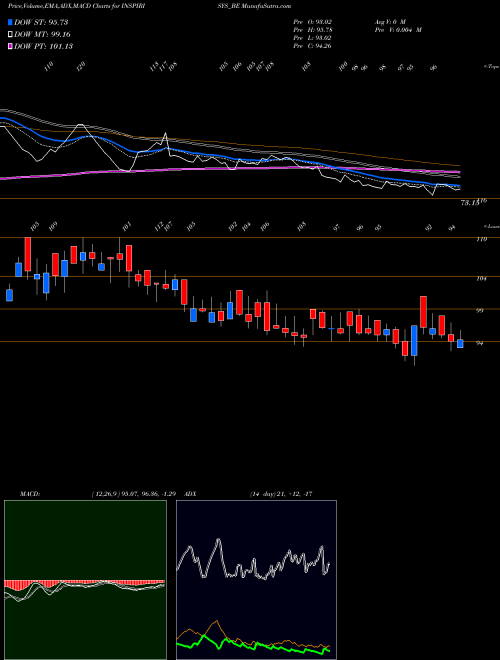This screenshot has height=660, width=500.
Task: Click the magenta DOW PT legend swatch
Action: (11, 46)
